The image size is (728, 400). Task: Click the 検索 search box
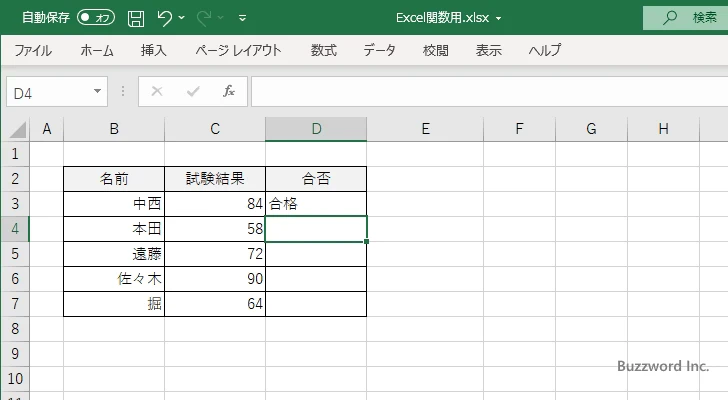(x=685, y=18)
